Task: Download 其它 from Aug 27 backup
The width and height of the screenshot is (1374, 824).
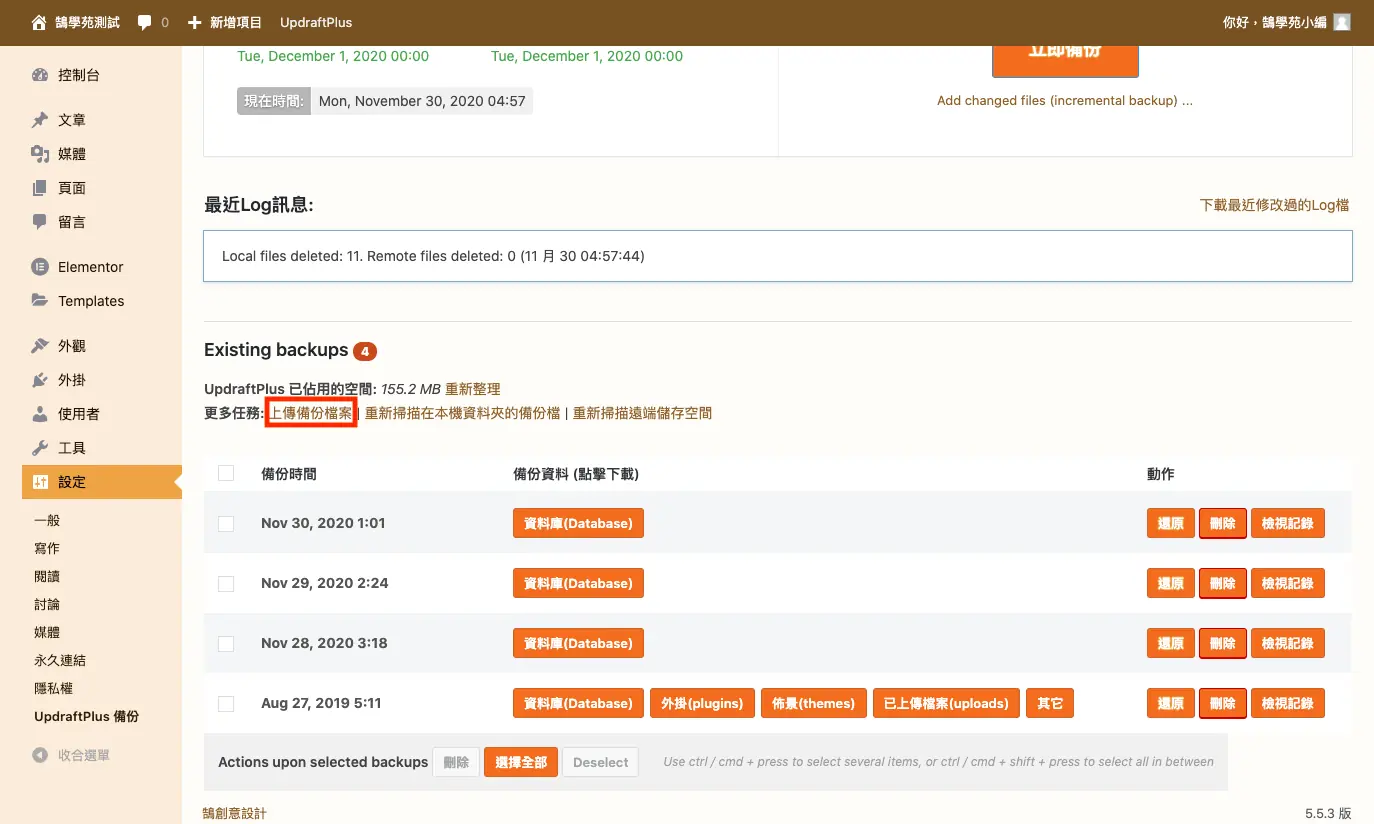Action: [1050, 703]
